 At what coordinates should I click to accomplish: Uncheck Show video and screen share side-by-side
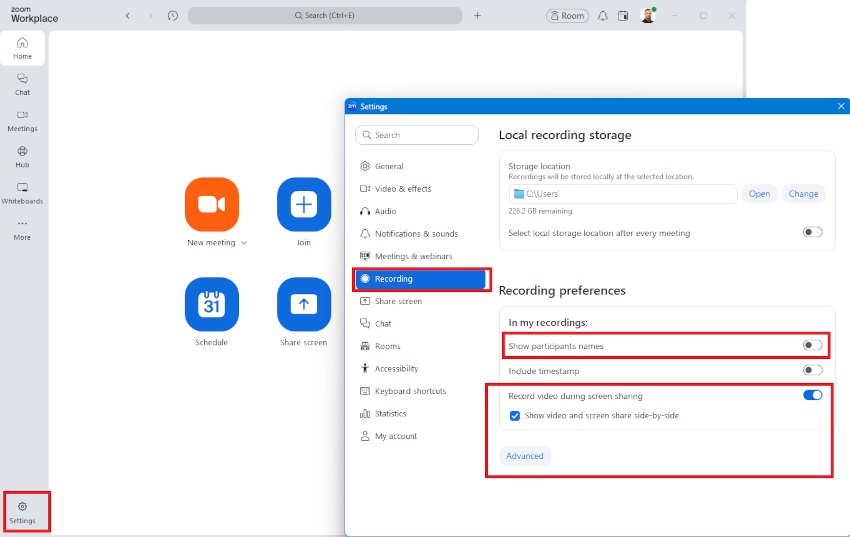tap(515, 416)
